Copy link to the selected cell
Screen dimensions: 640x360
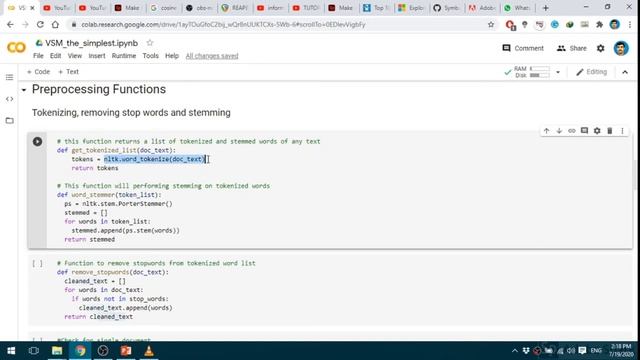(571, 131)
